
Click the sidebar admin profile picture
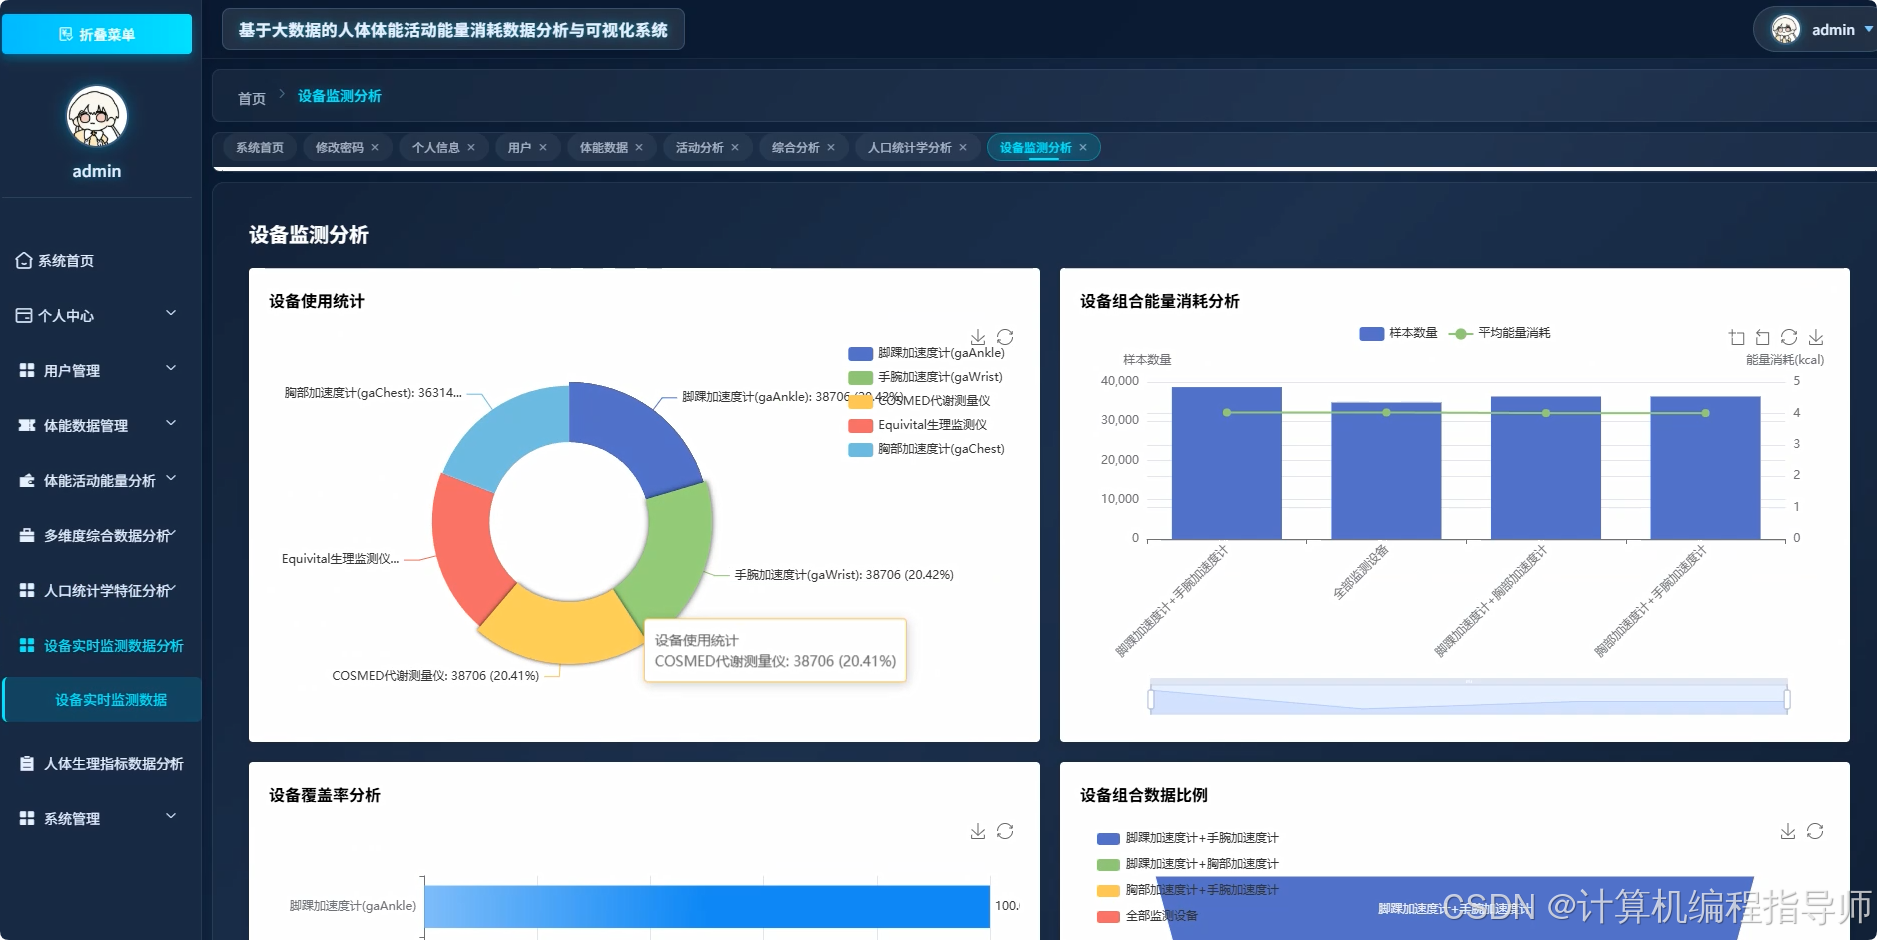97,116
